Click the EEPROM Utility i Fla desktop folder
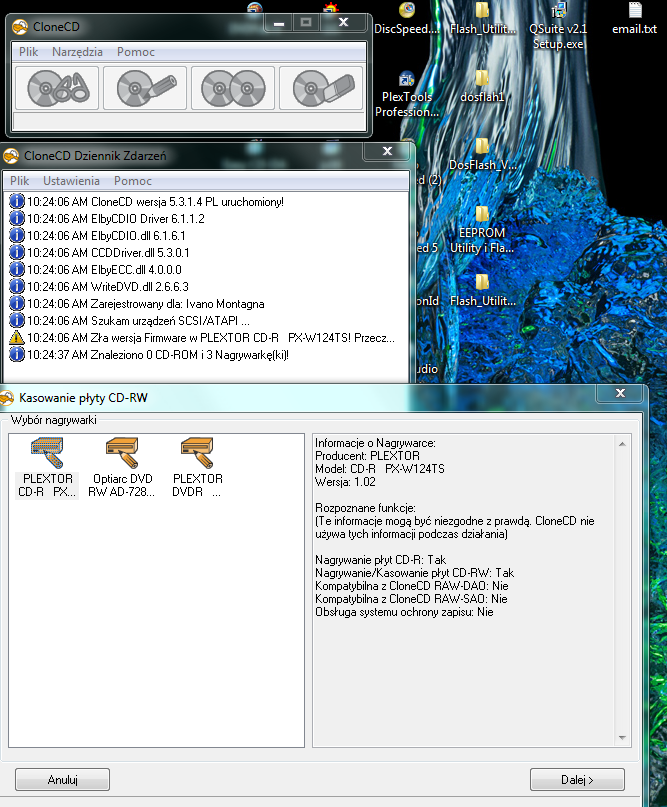The height and width of the screenshot is (807, 667). click(x=482, y=231)
